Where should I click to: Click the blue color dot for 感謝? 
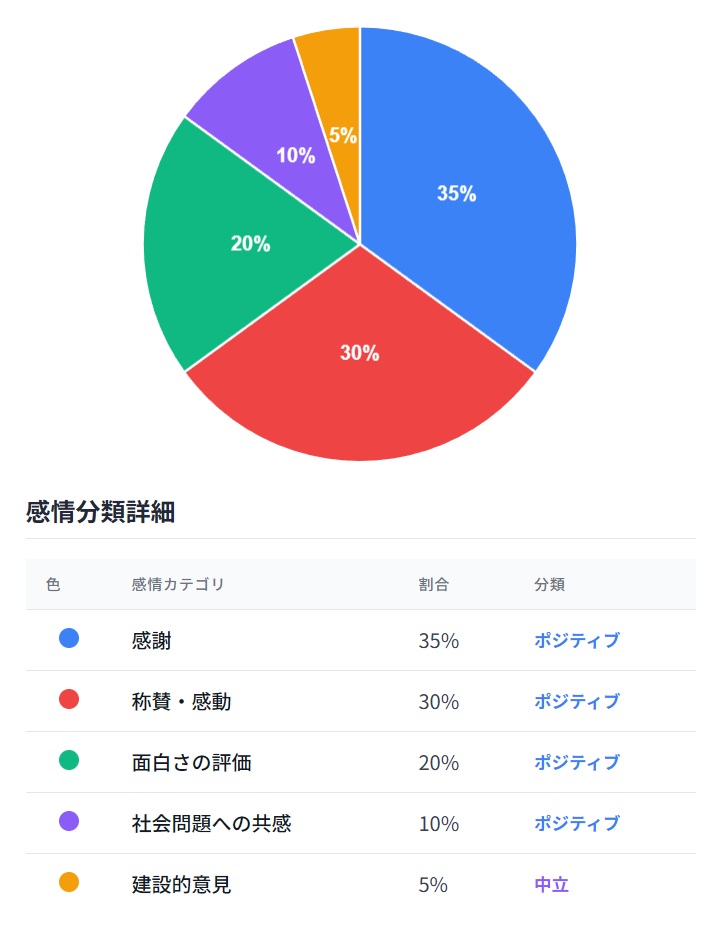click(69, 638)
